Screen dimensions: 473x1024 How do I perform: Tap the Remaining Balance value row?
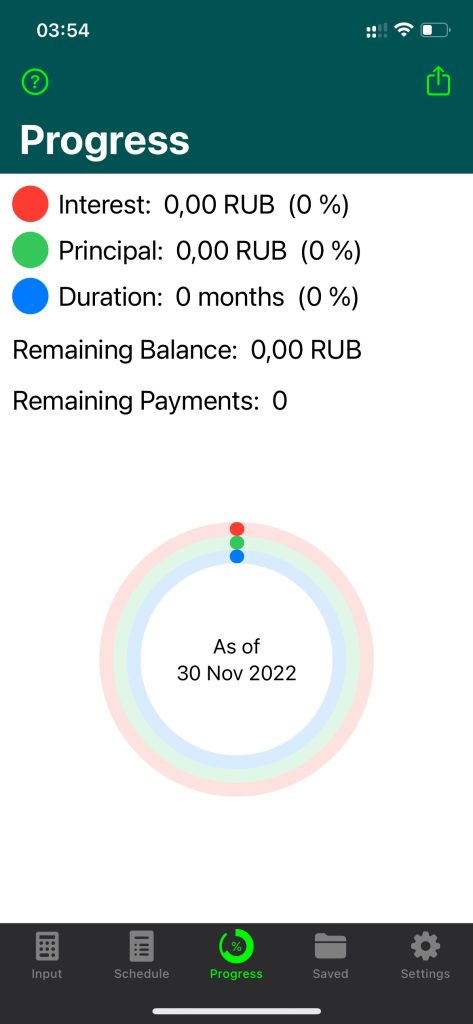187,351
